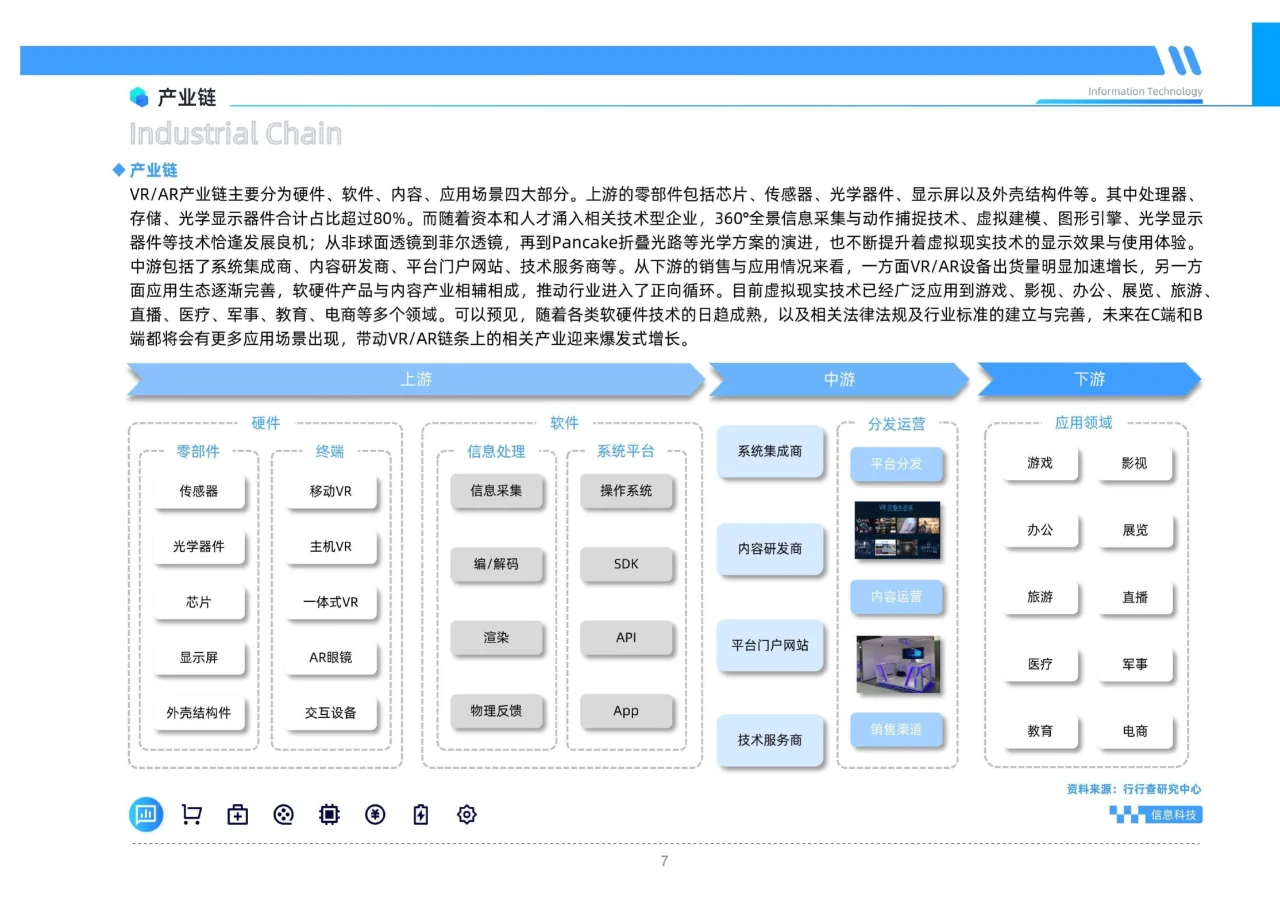Select the charging battery icon
The width and height of the screenshot is (1280, 905).
click(421, 814)
